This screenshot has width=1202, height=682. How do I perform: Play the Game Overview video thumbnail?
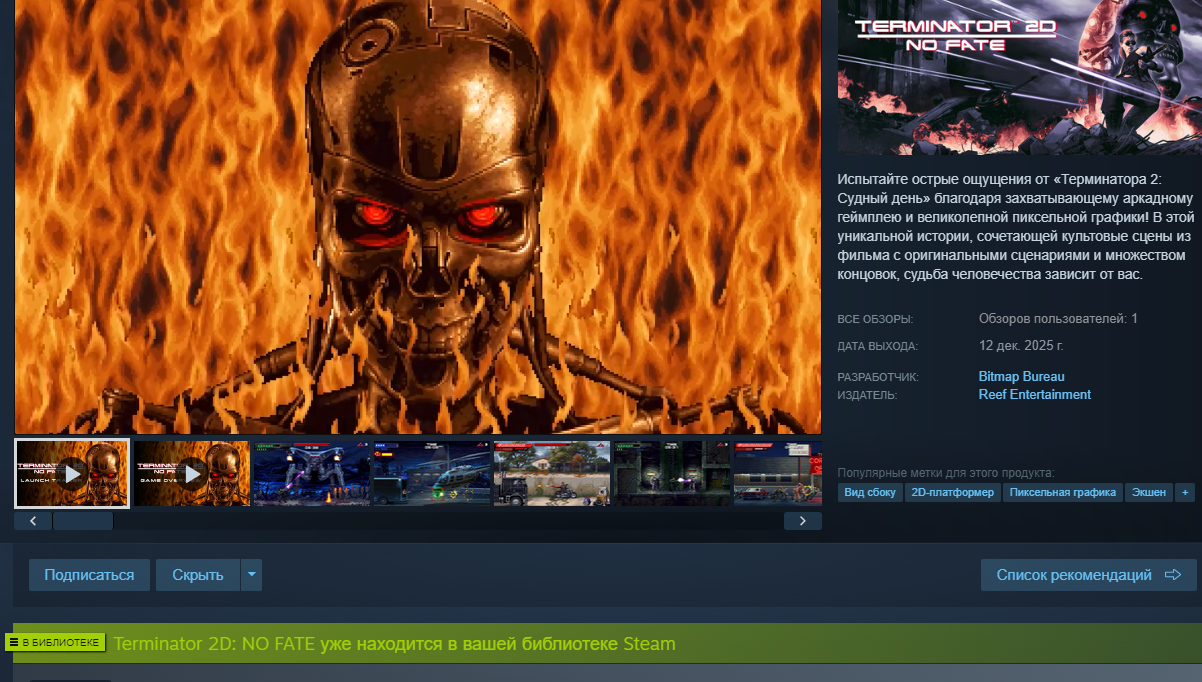[192, 473]
